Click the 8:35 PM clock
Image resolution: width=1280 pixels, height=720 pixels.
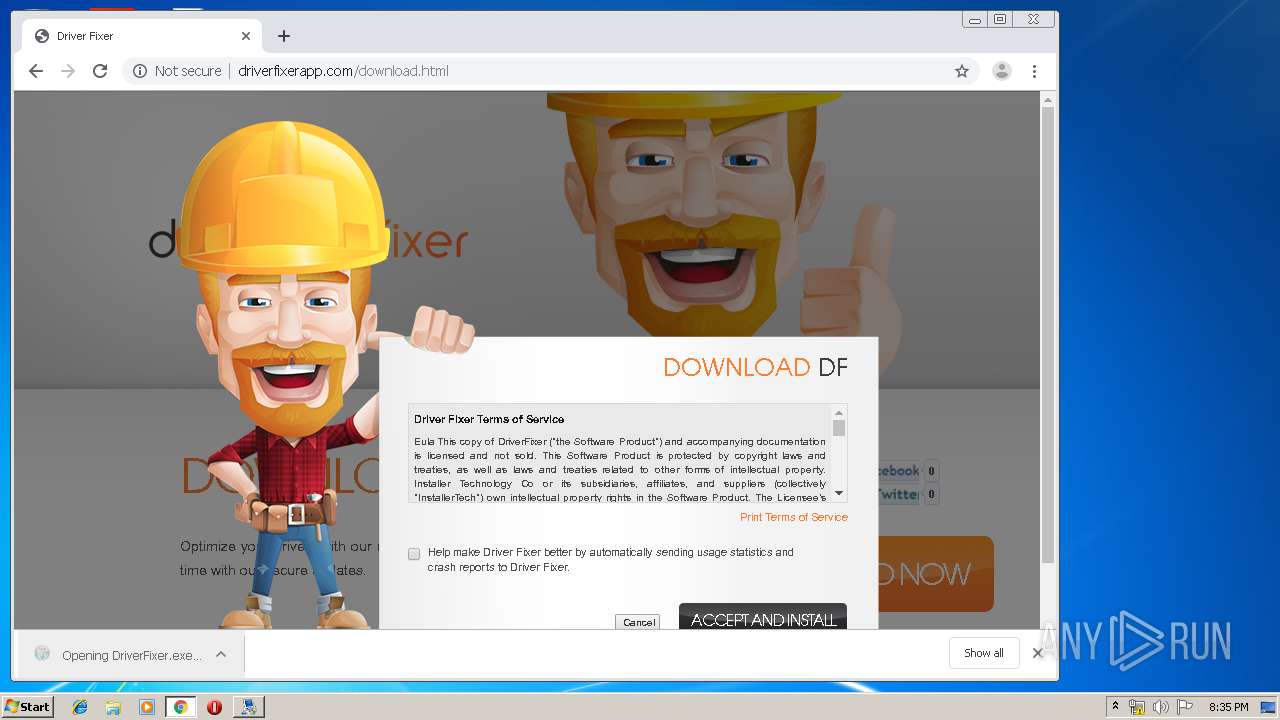click(1228, 707)
